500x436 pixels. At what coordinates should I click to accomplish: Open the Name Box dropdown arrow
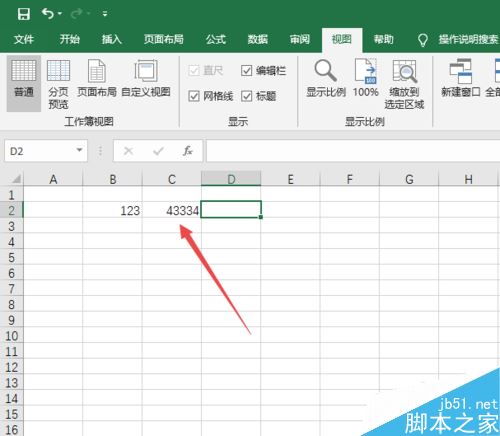(x=79, y=150)
